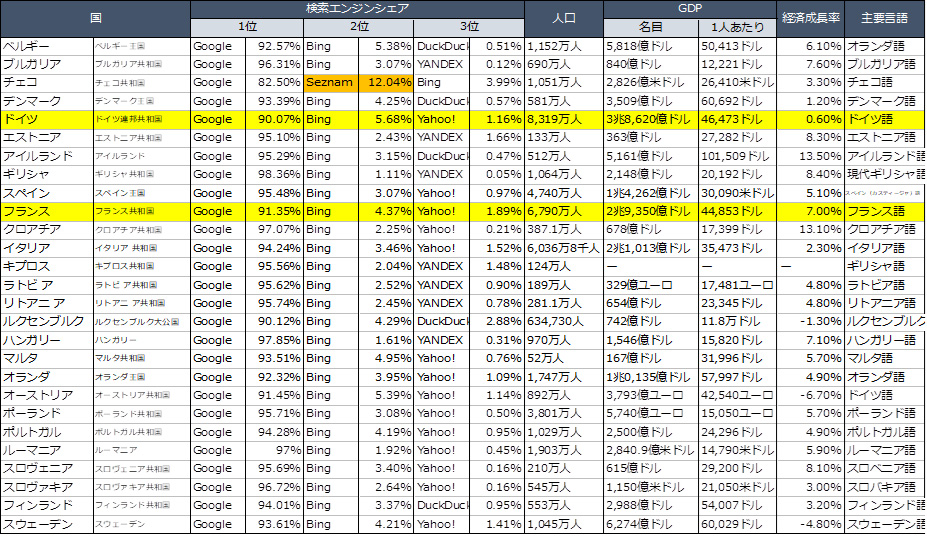Click the ルーマニア country cell
Image resolution: width=927 pixels, height=536 pixels.
coord(47,450)
